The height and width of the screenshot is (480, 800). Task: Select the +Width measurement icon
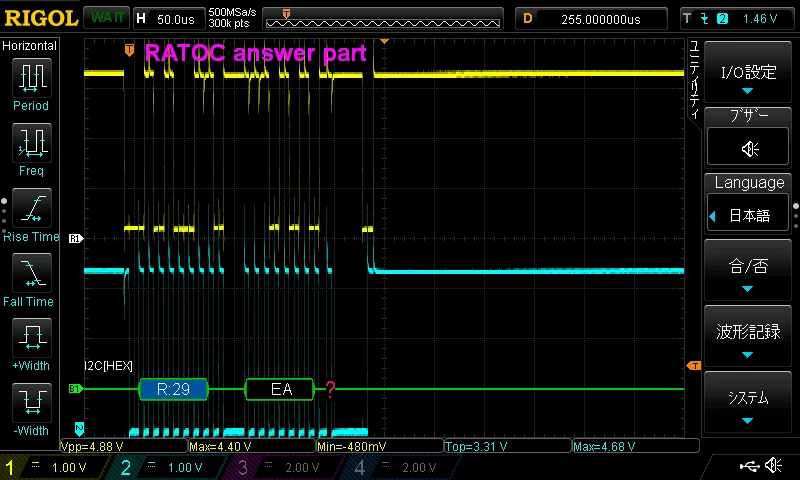click(32, 338)
